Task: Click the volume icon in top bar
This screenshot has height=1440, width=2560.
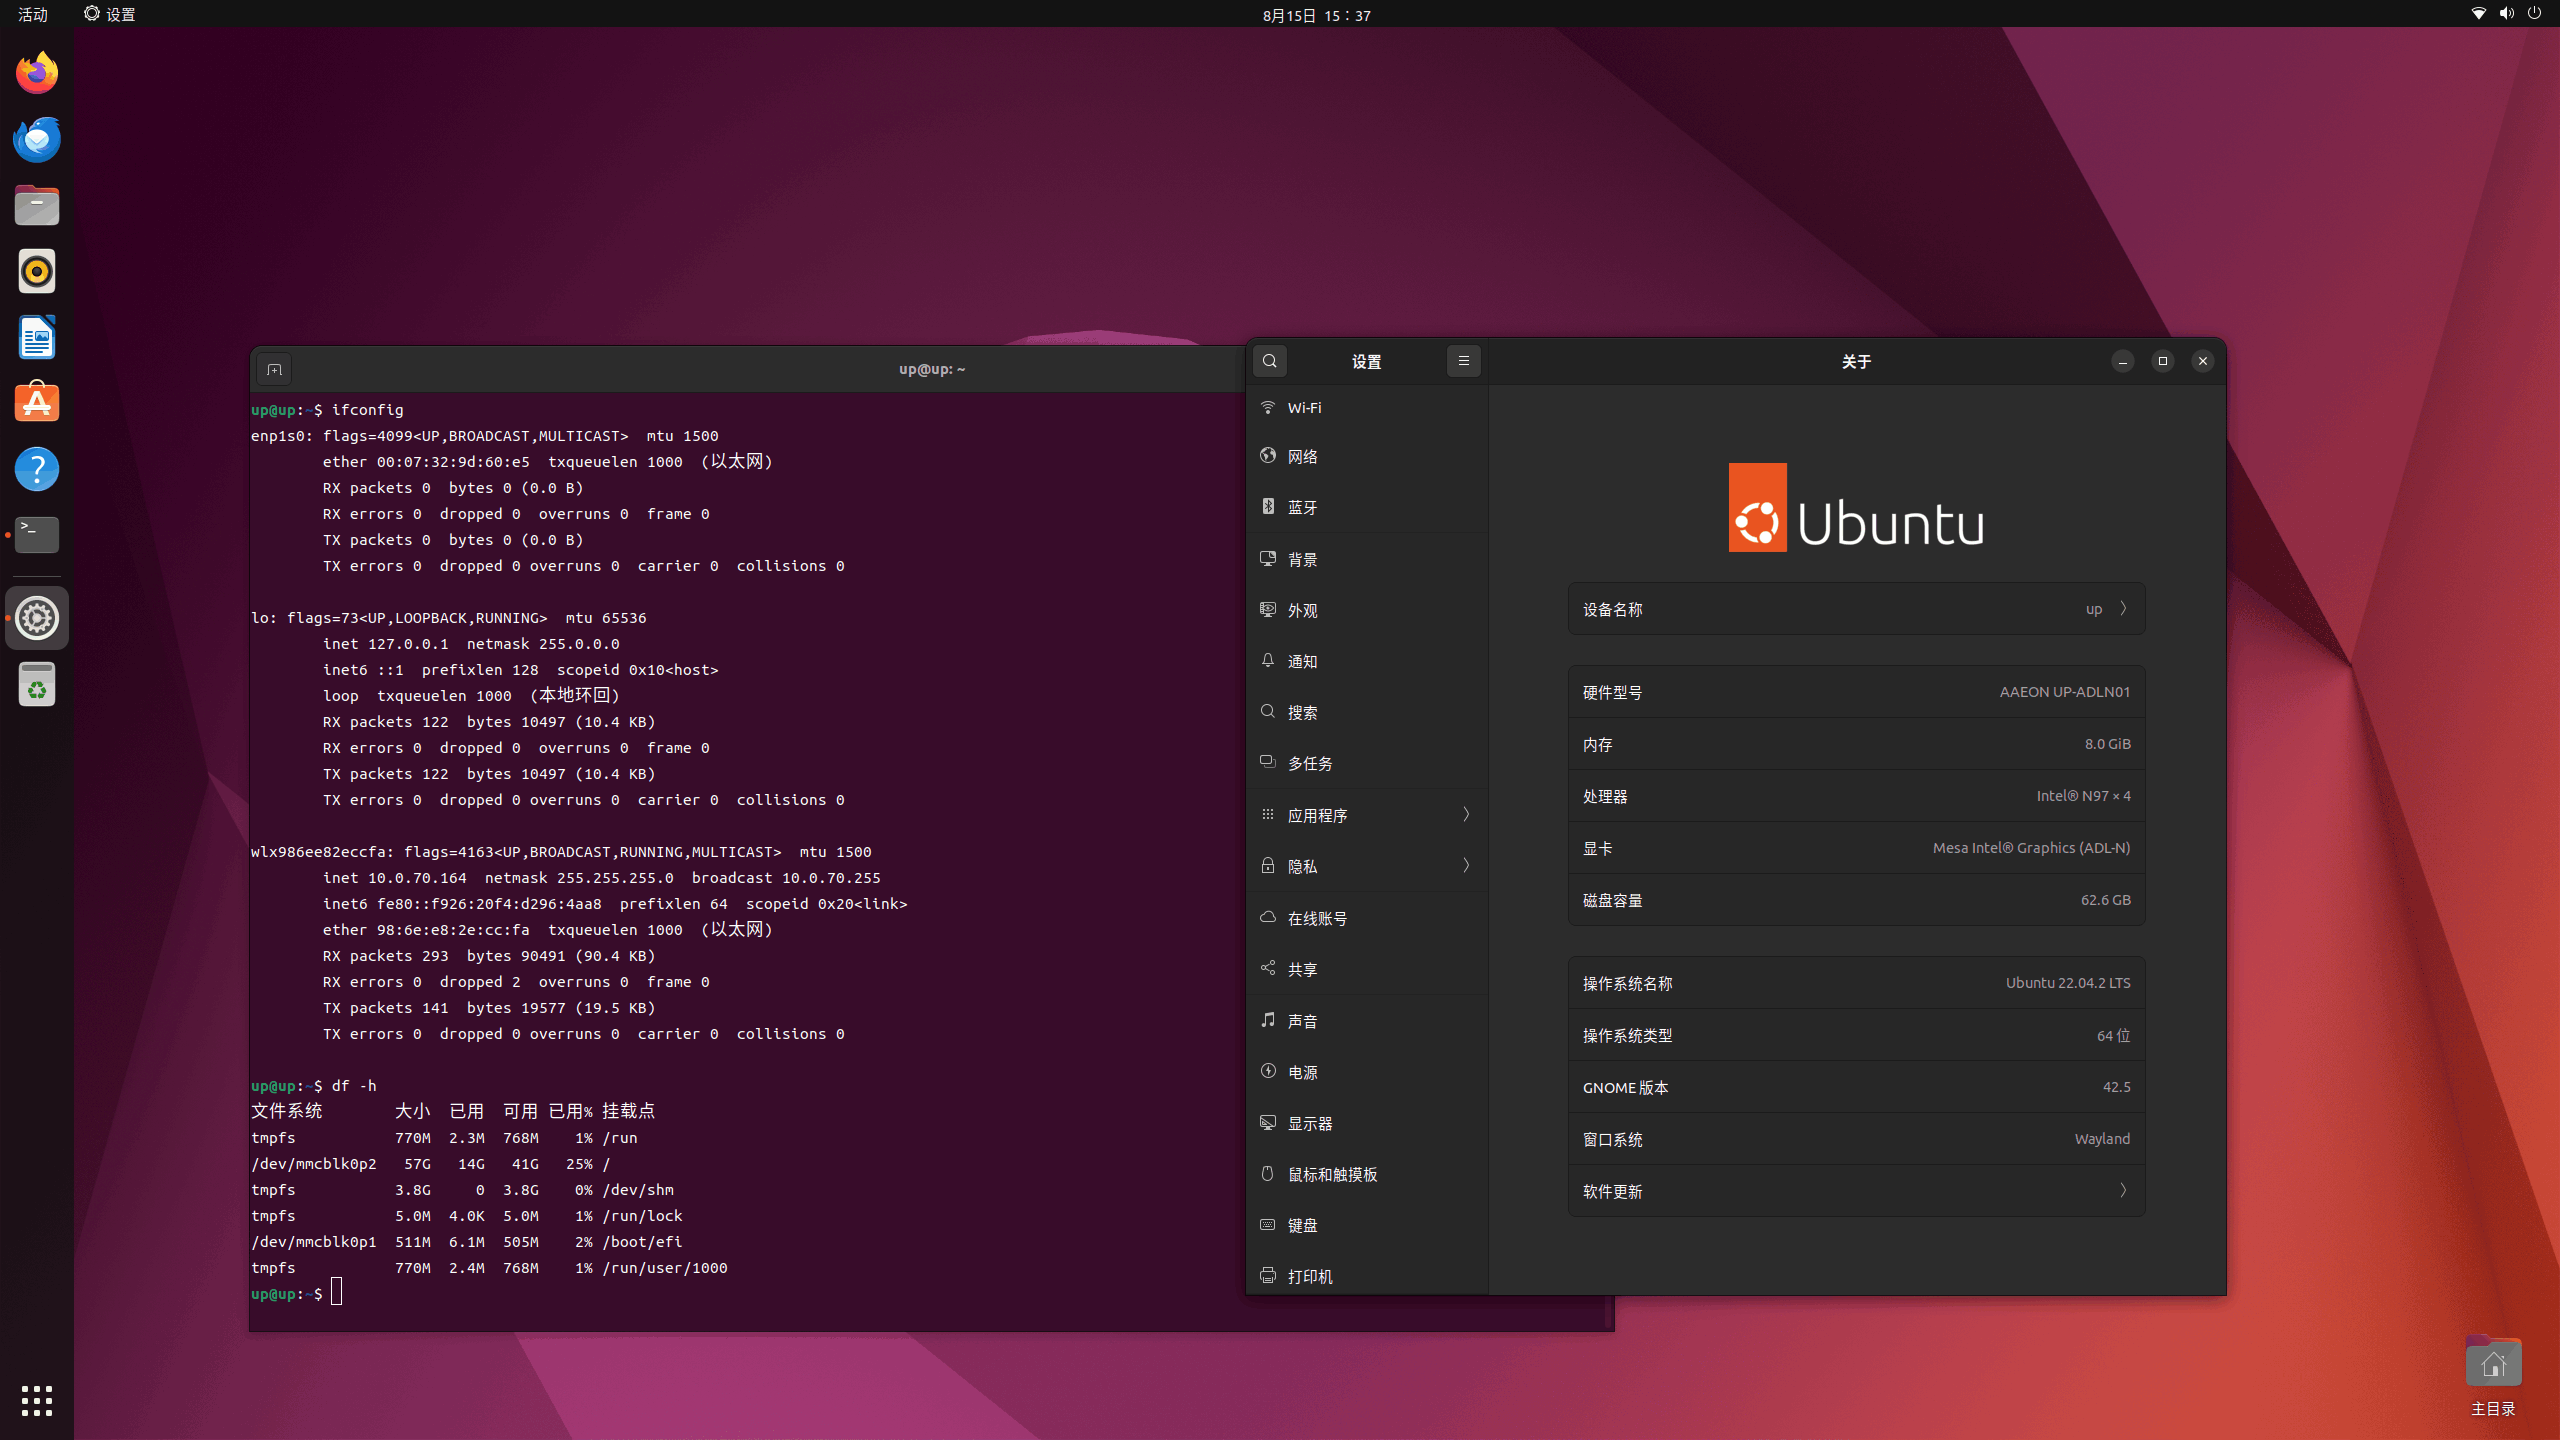Action: (2507, 14)
